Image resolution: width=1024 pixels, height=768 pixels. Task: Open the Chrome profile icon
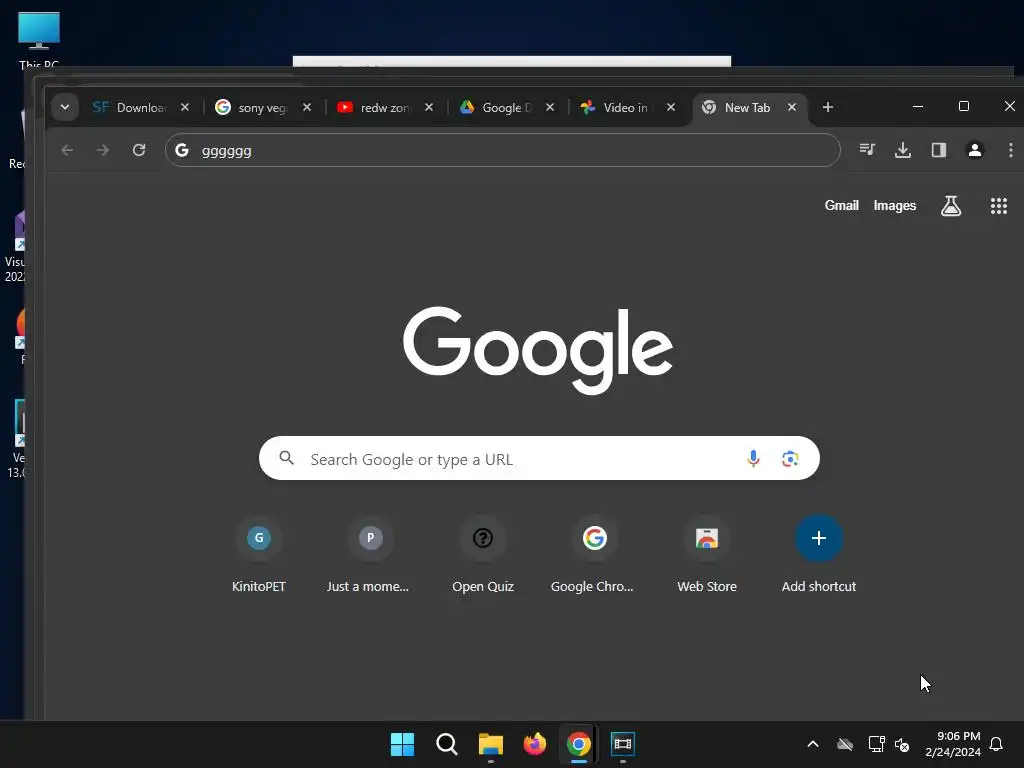[x=974, y=150]
